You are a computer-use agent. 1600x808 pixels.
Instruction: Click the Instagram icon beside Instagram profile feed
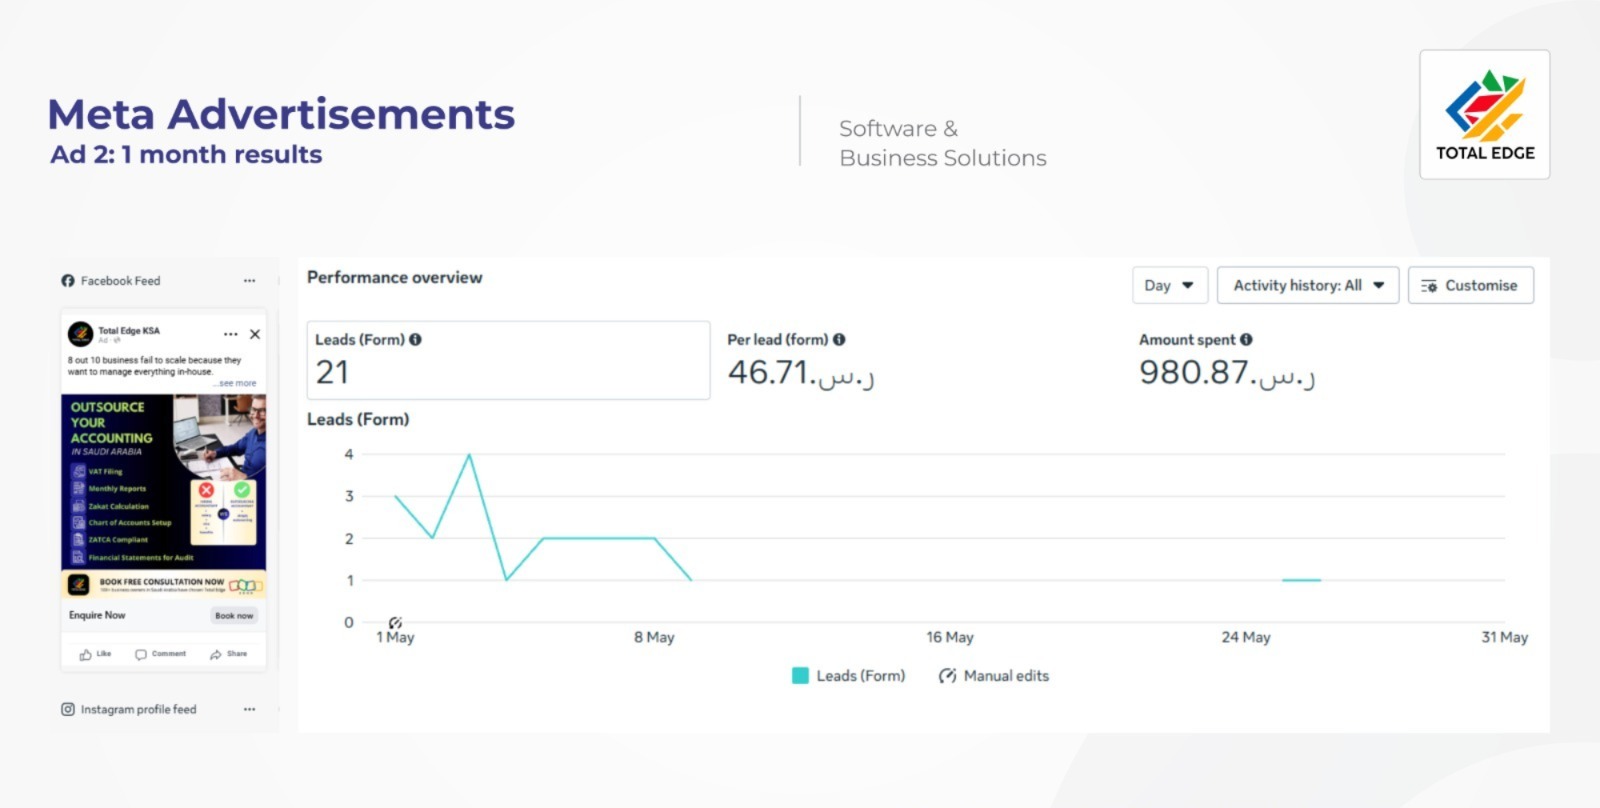(68, 709)
